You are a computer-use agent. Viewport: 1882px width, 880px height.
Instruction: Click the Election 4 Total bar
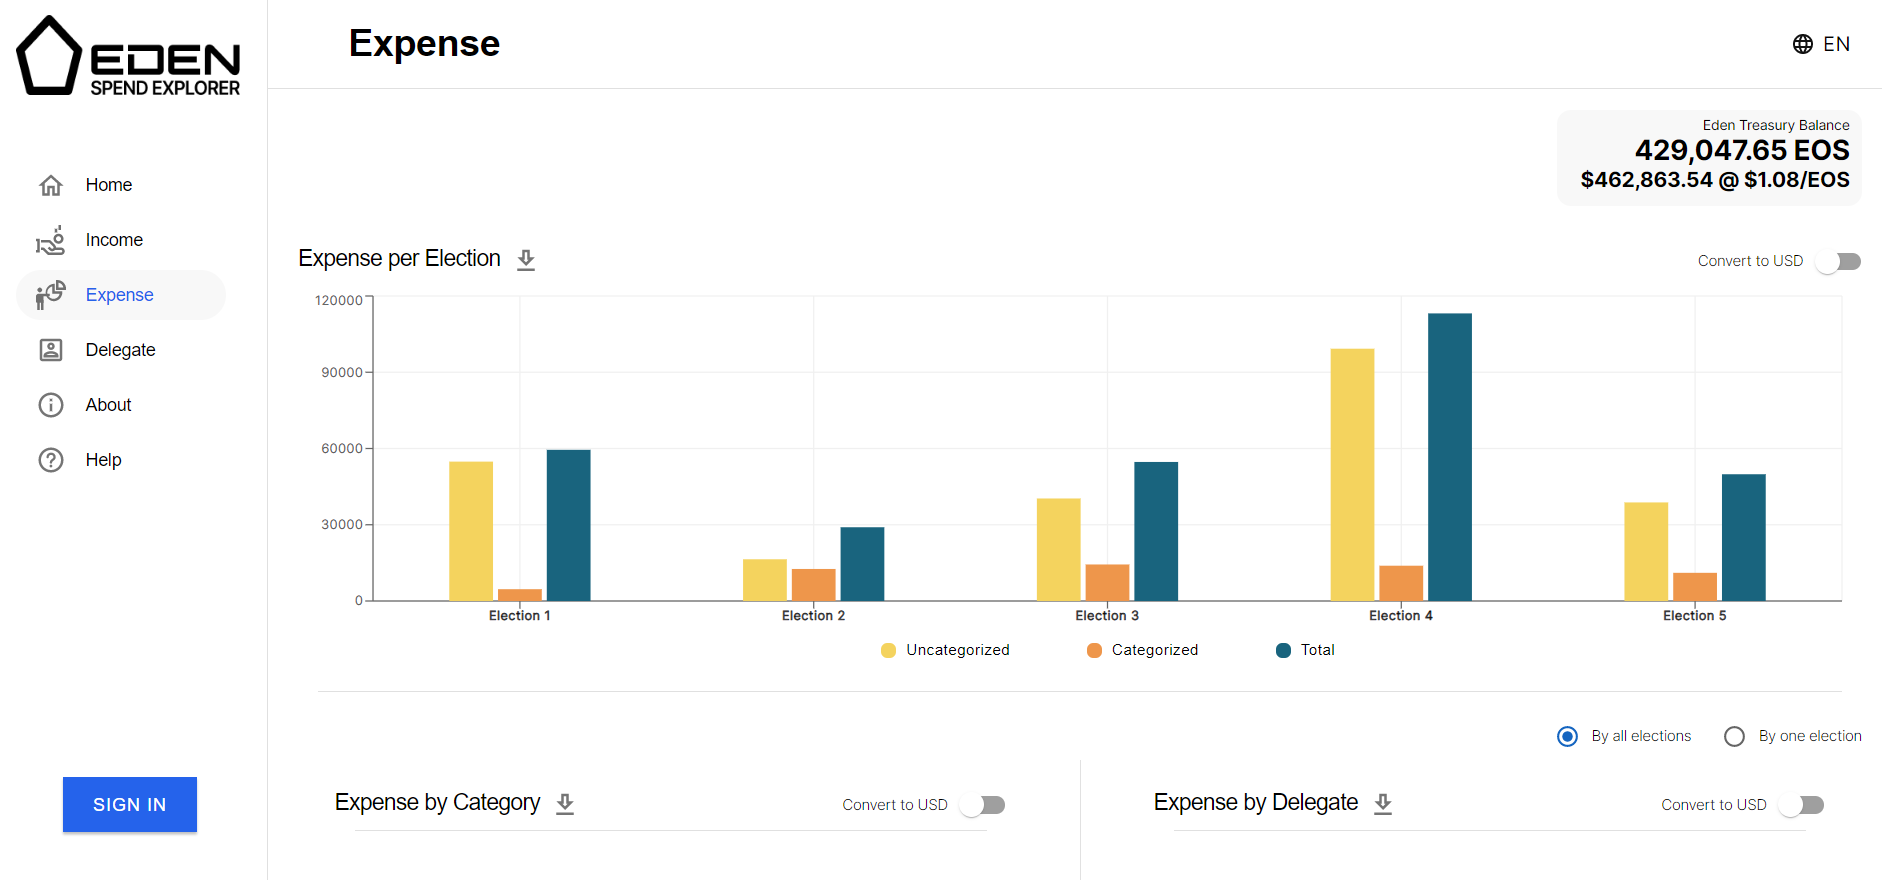tap(1450, 457)
